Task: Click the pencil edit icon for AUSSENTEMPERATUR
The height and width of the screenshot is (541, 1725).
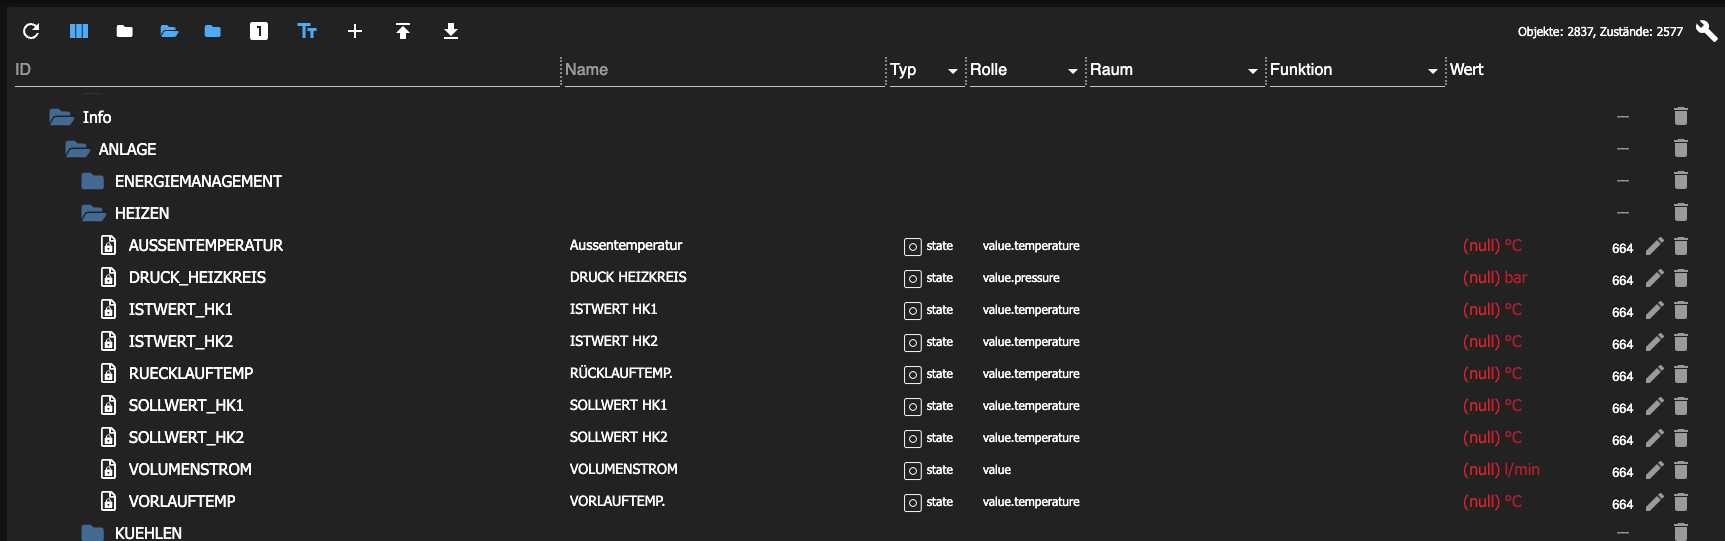Action: click(1655, 246)
